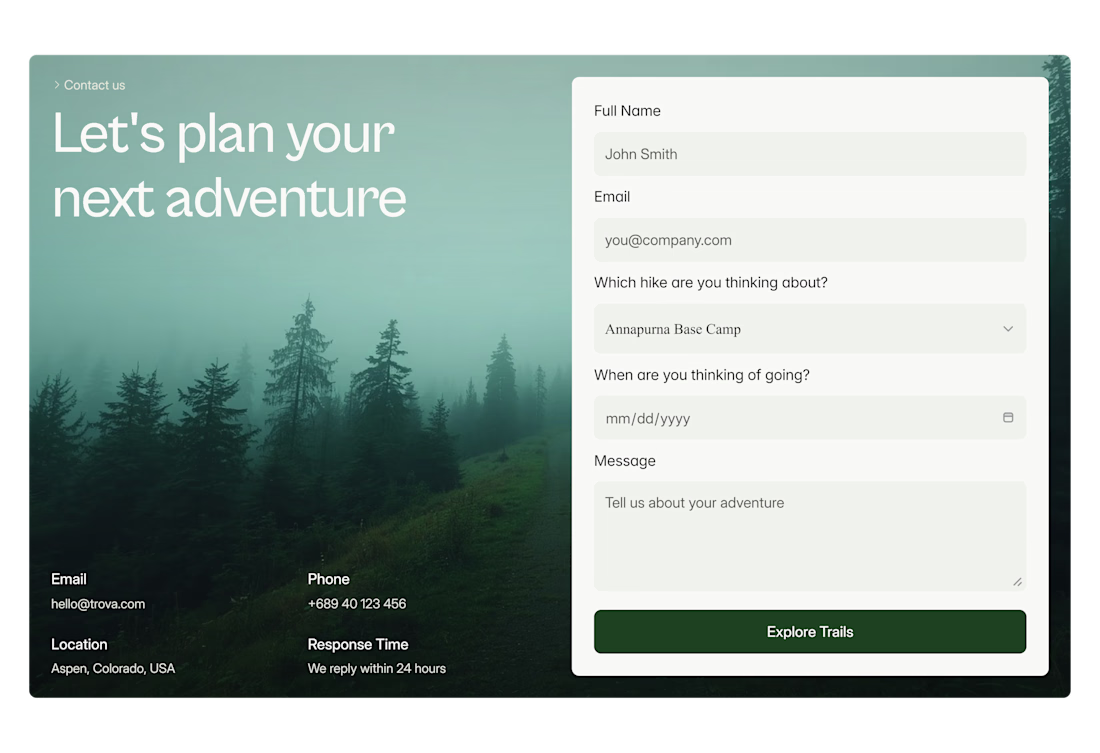Click the Email heading above hello@trova.com

(x=69, y=579)
